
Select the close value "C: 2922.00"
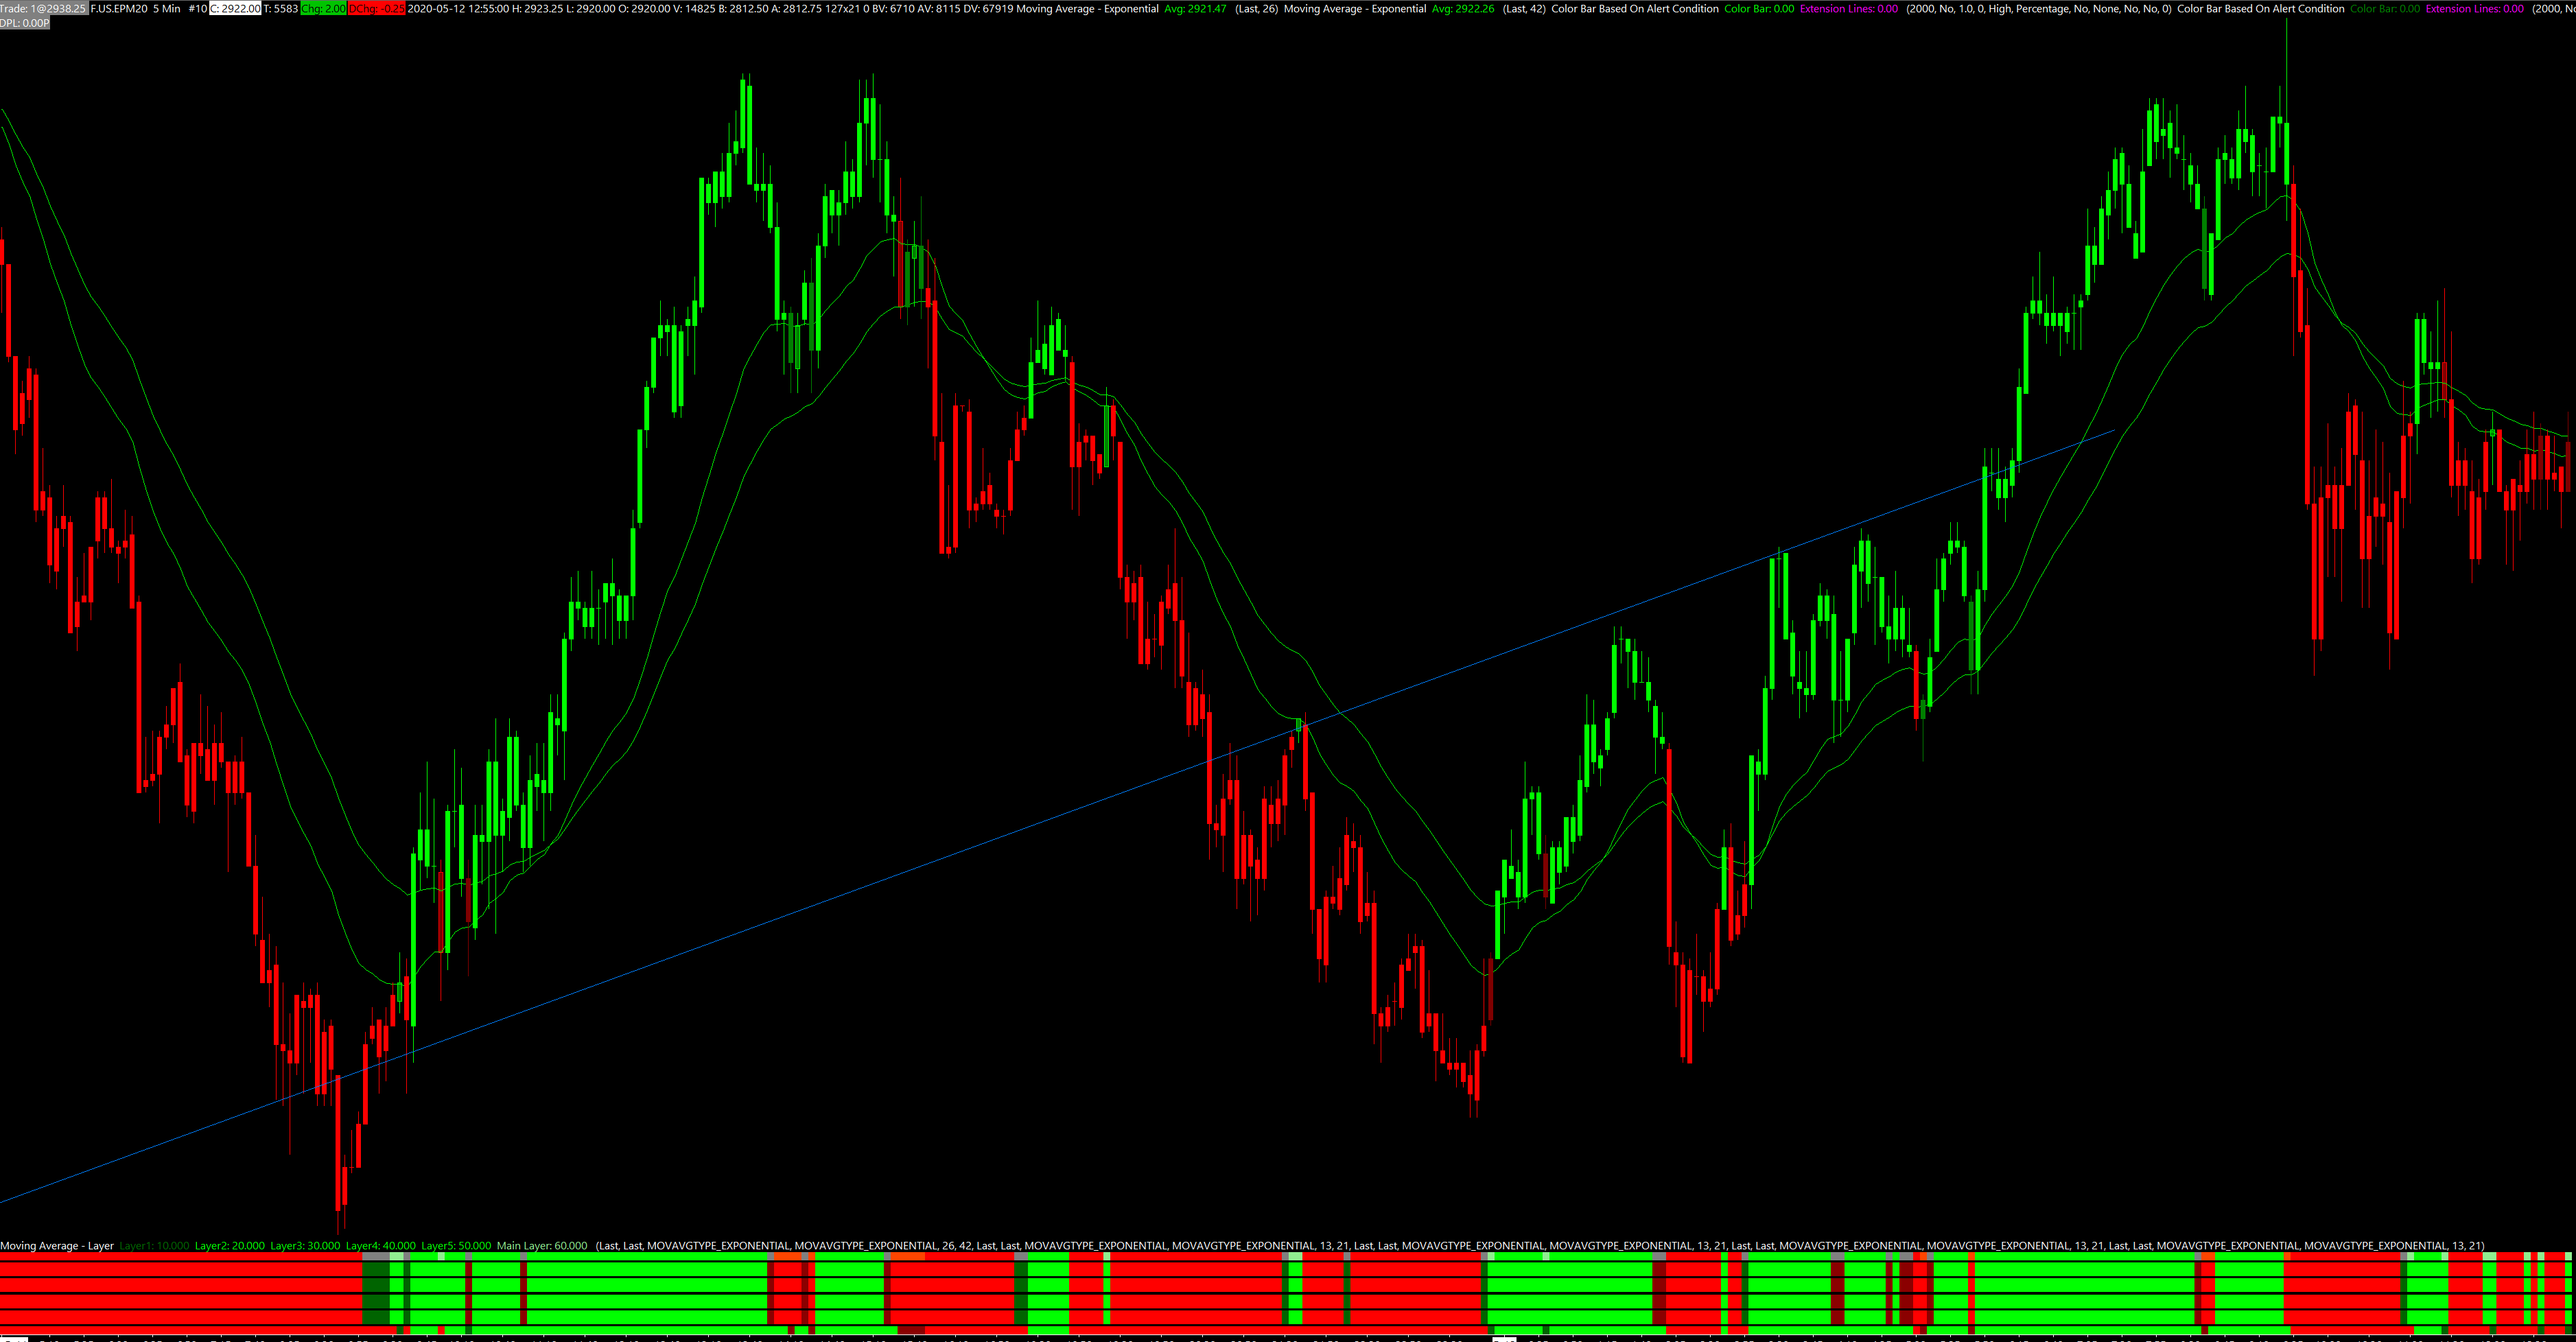[x=235, y=8]
